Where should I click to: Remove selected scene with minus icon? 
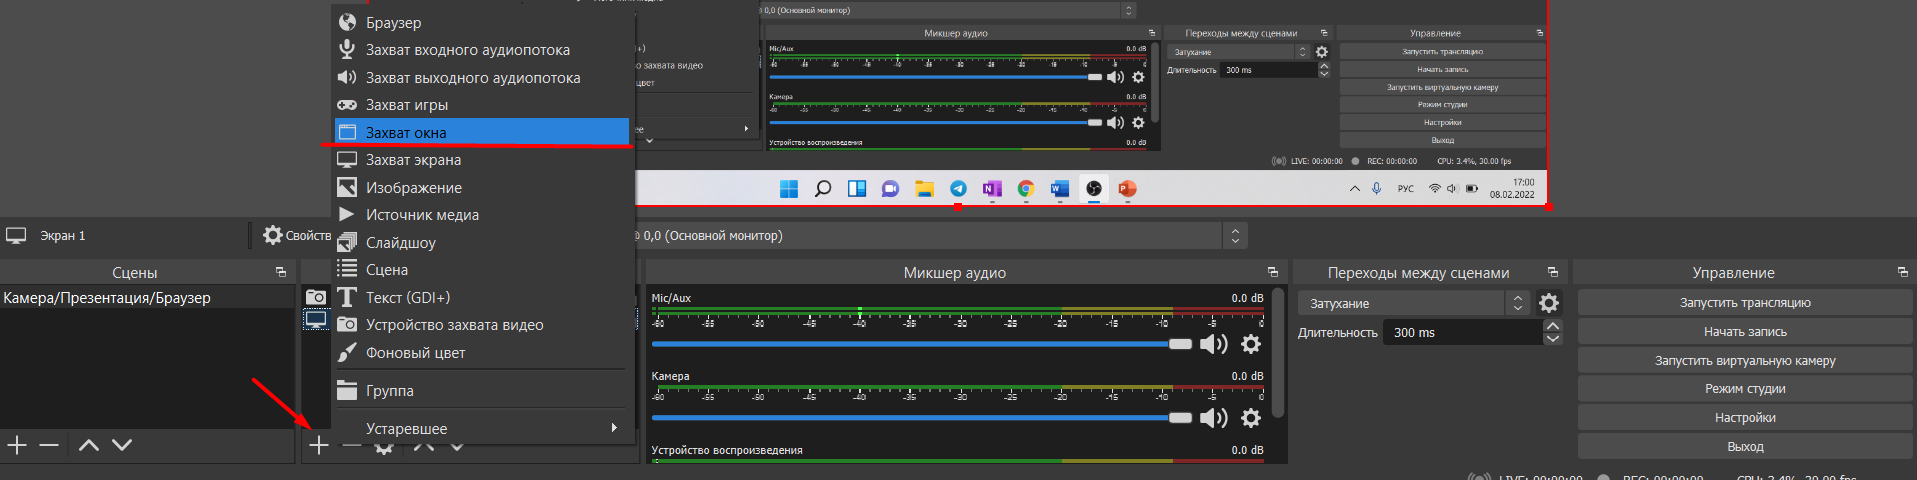[x=49, y=445]
